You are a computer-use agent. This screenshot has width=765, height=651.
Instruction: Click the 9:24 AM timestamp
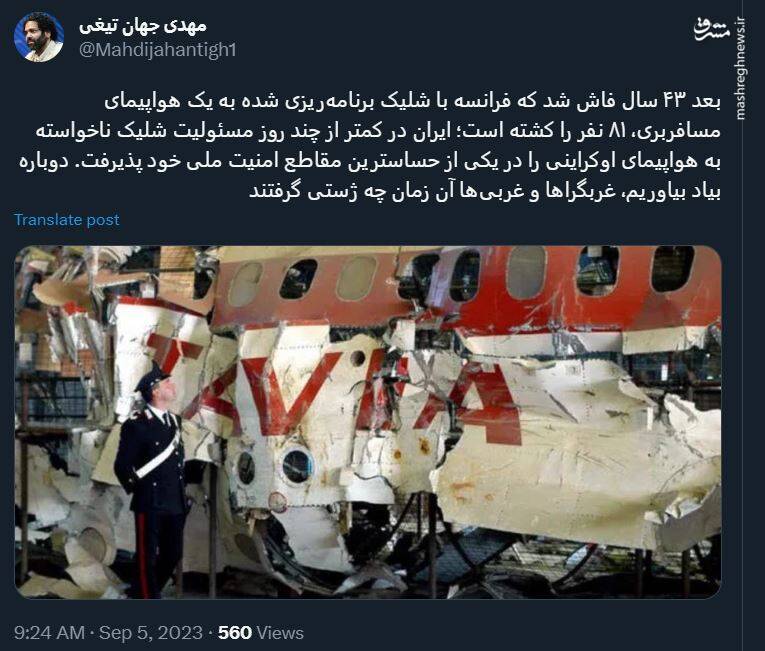click(49, 632)
